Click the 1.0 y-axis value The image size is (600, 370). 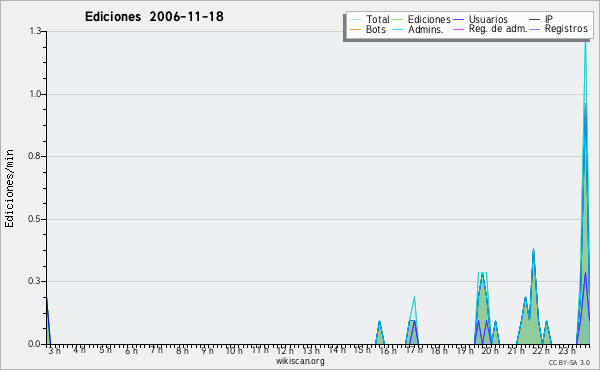35,94
